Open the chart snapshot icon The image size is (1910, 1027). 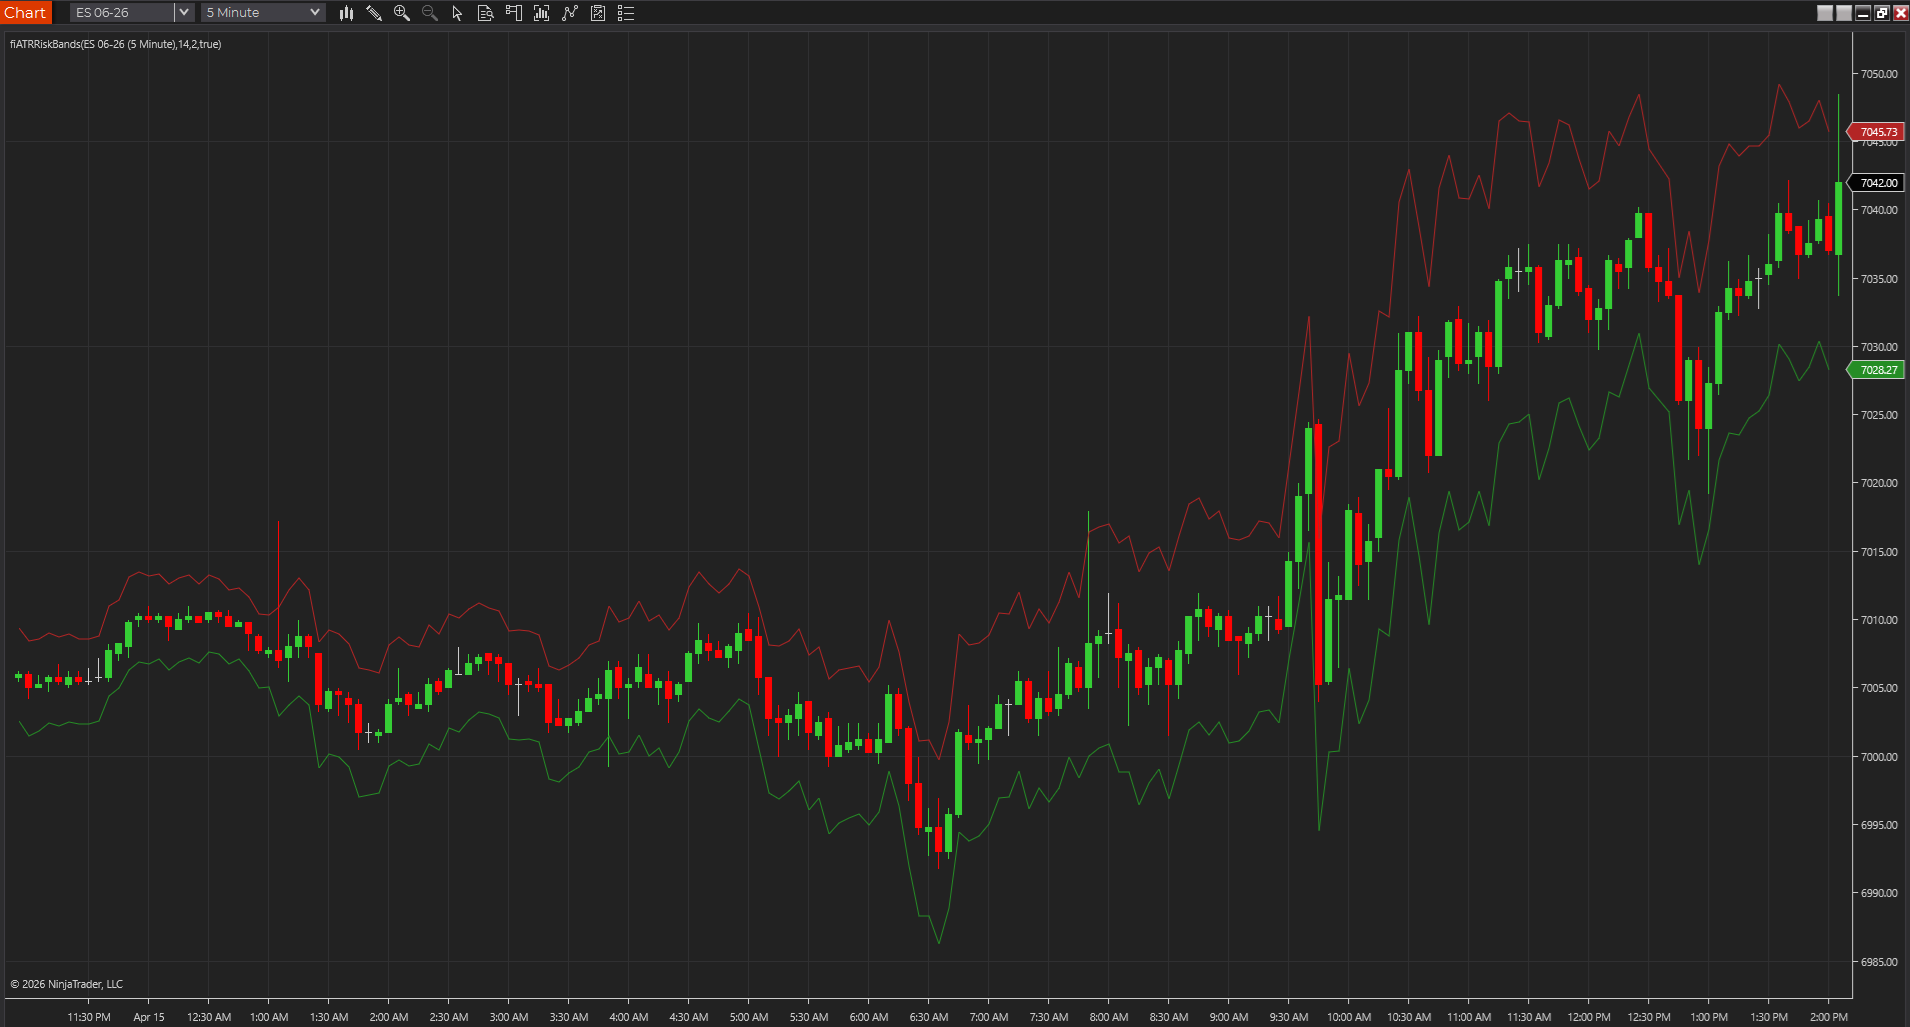pos(598,12)
